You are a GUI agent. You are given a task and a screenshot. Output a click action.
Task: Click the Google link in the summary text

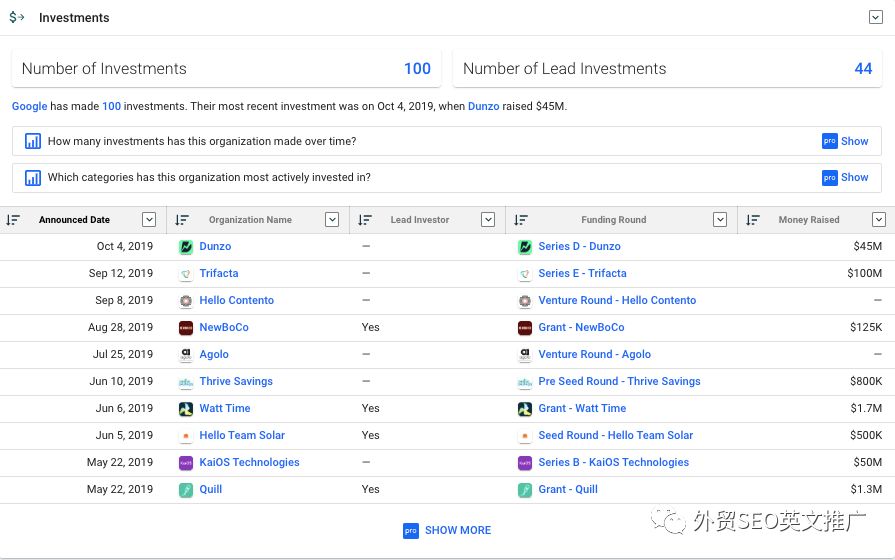(29, 106)
